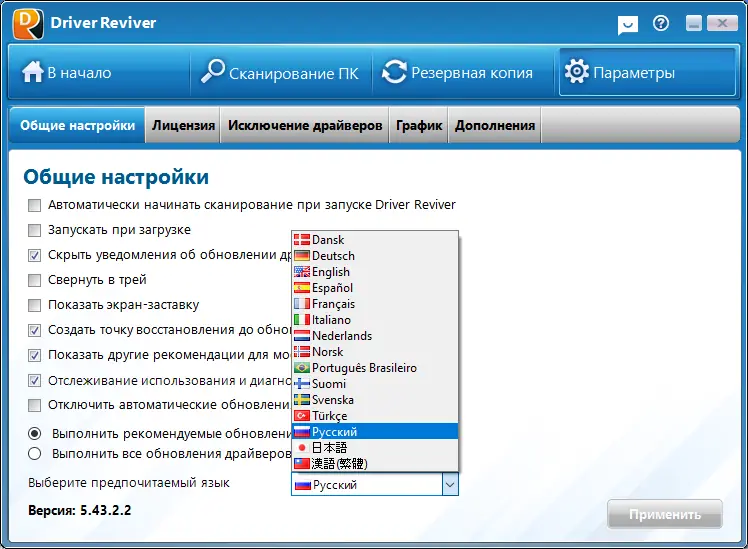Pick the Italian flag icon in list

click(301, 320)
